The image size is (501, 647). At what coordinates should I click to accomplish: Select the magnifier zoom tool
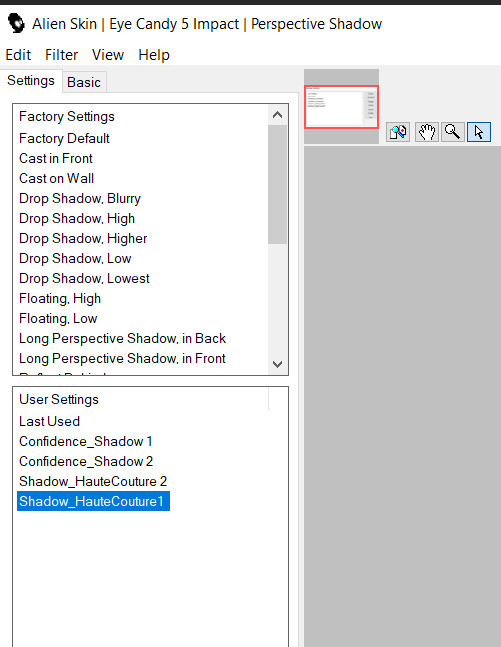point(453,132)
